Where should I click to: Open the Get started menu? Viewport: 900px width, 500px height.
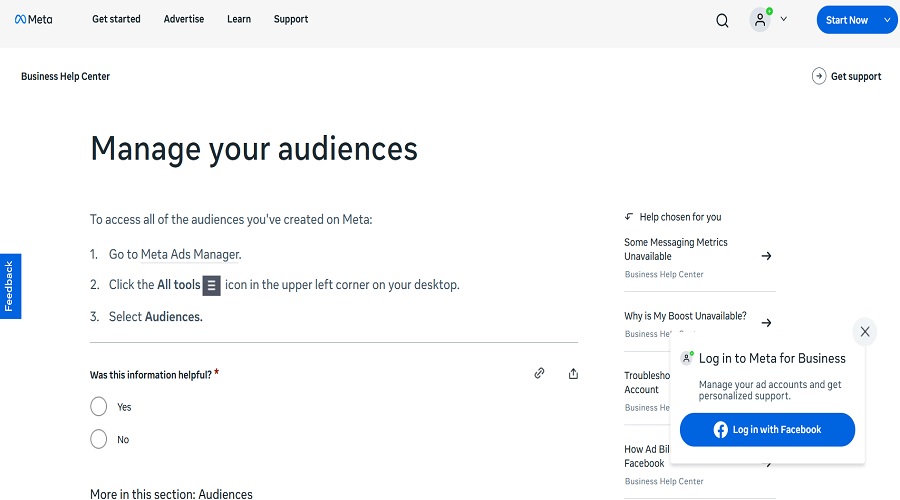click(116, 19)
